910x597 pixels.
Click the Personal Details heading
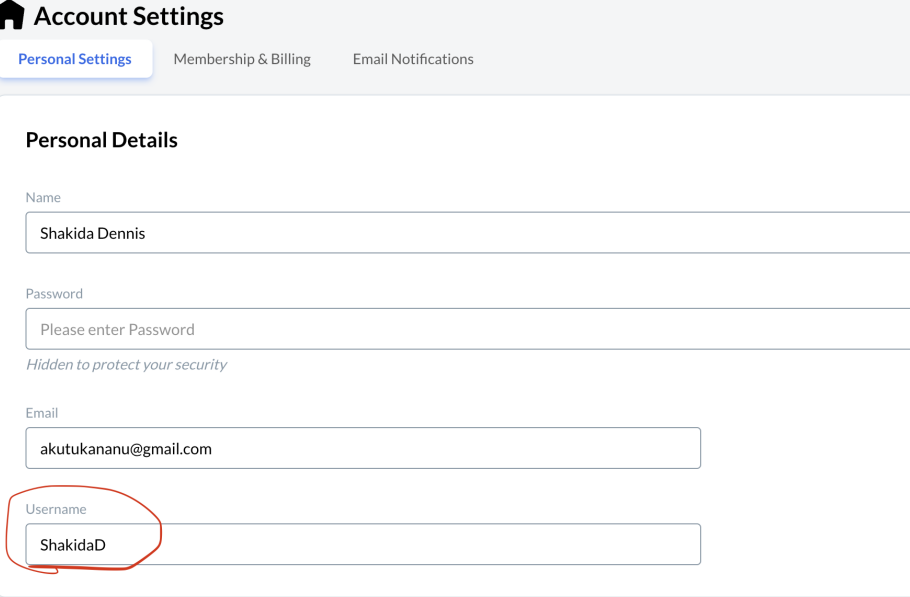[x=102, y=140]
